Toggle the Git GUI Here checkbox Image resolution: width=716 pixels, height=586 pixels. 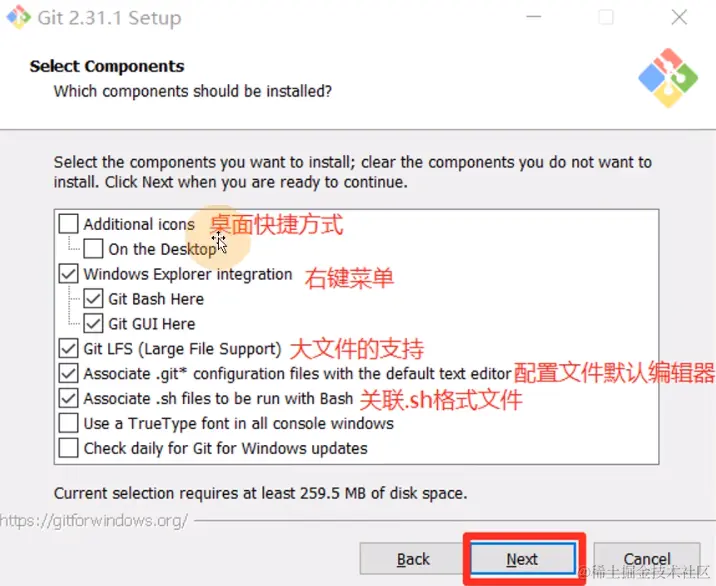93,324
